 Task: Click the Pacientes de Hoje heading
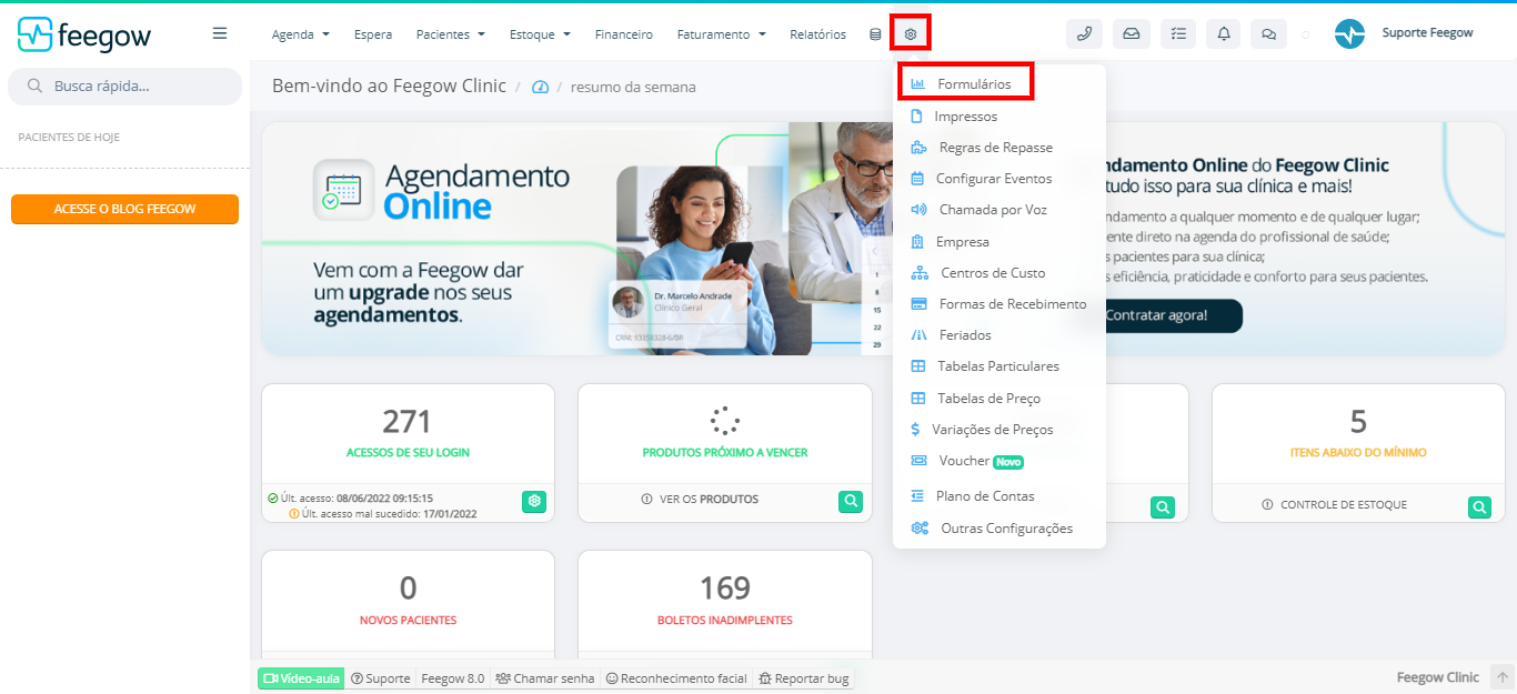coord(69,137)
